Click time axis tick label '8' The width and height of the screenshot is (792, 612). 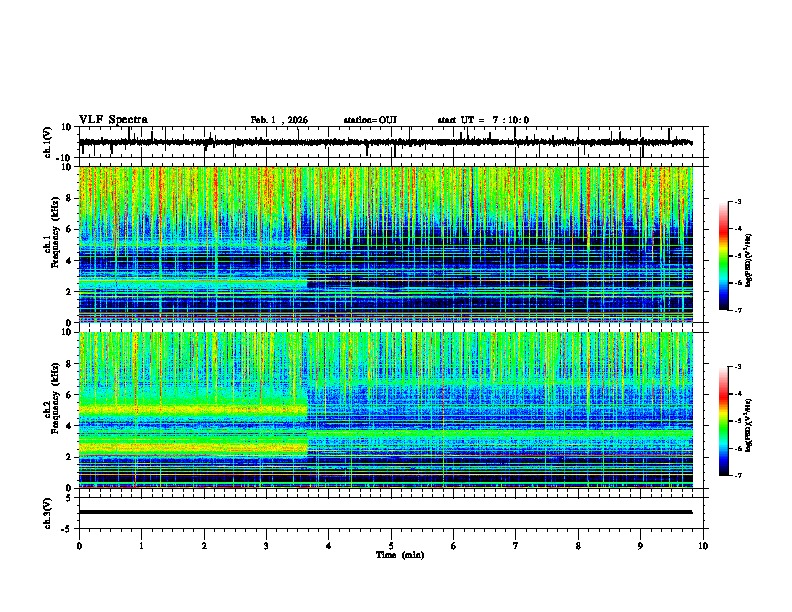[578, 546]
